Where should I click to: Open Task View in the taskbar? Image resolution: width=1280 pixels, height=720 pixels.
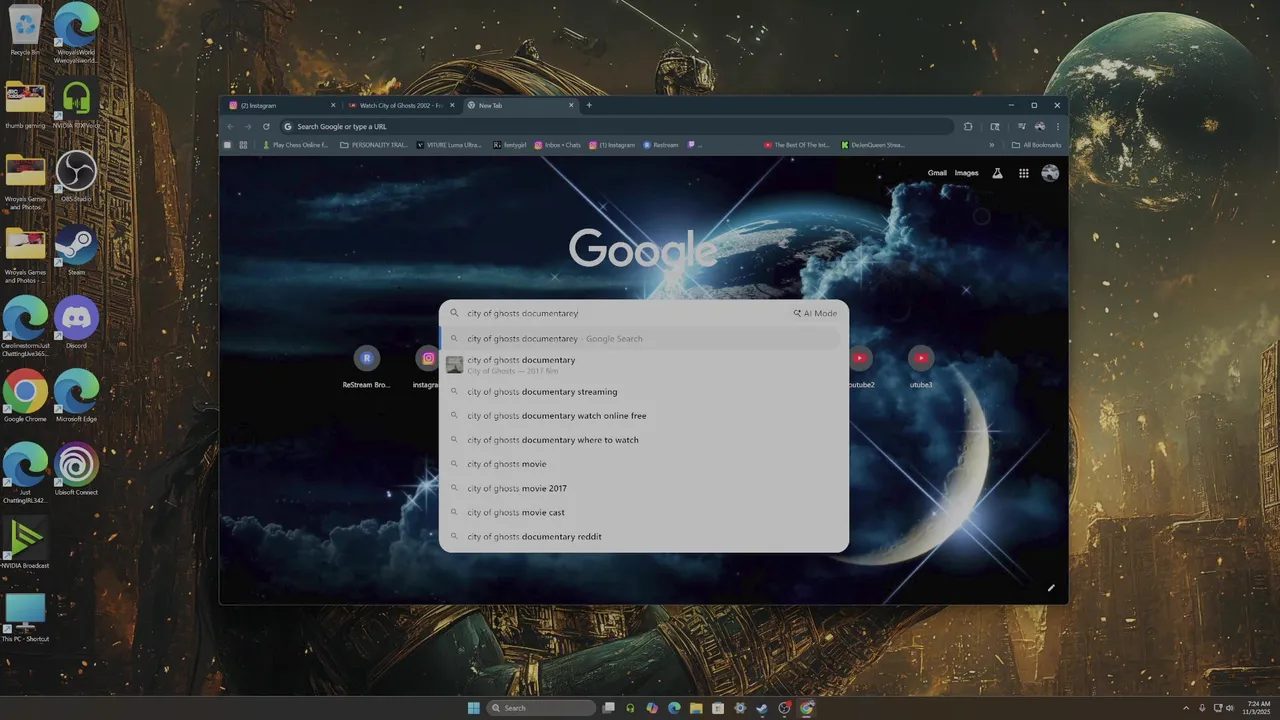608,708
